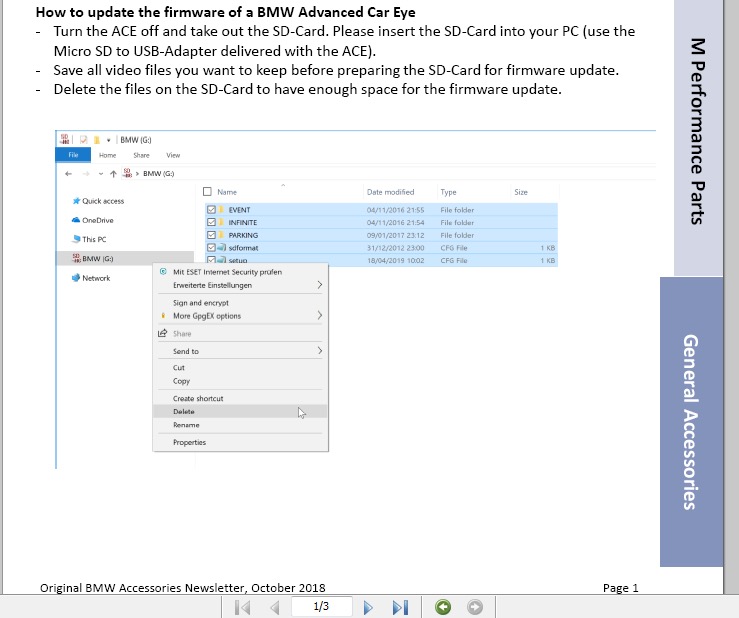Uncheck the EVENT folder checkbox
This screenshot has width=739, height=618.
coord(211,210)
